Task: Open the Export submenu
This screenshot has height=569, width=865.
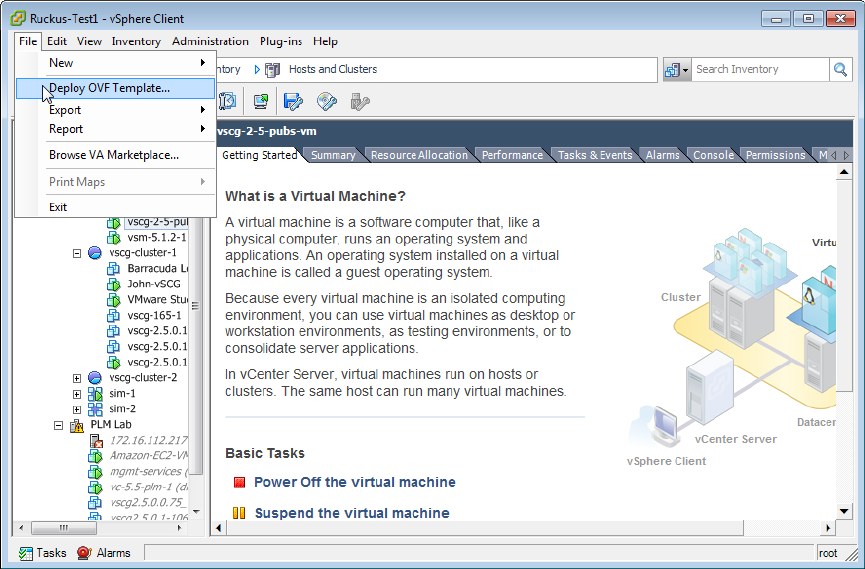Action: (x=115, y=110)
